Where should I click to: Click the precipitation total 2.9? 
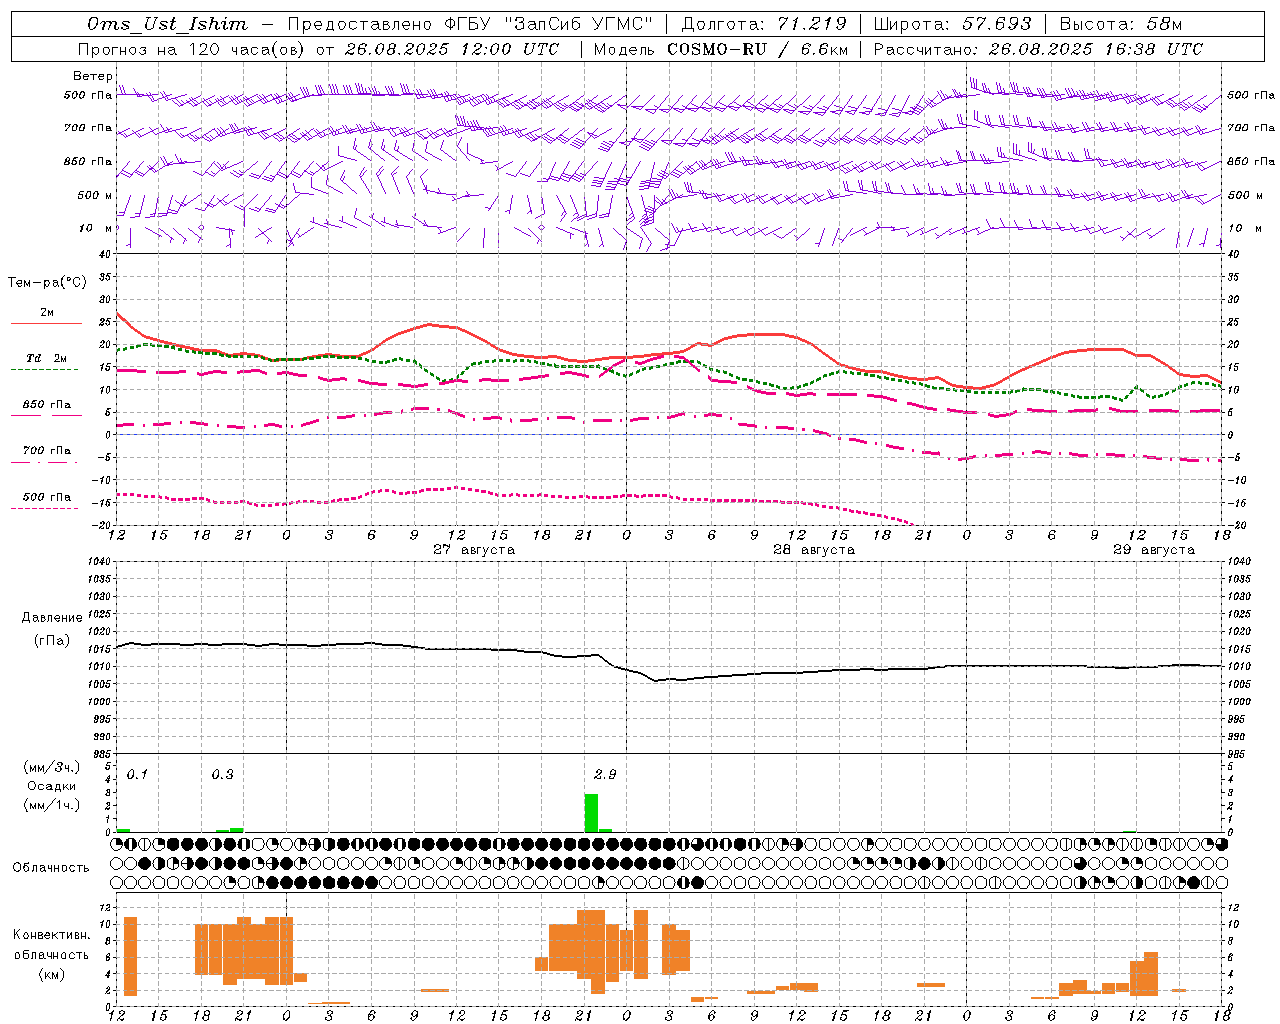[605, 774]
